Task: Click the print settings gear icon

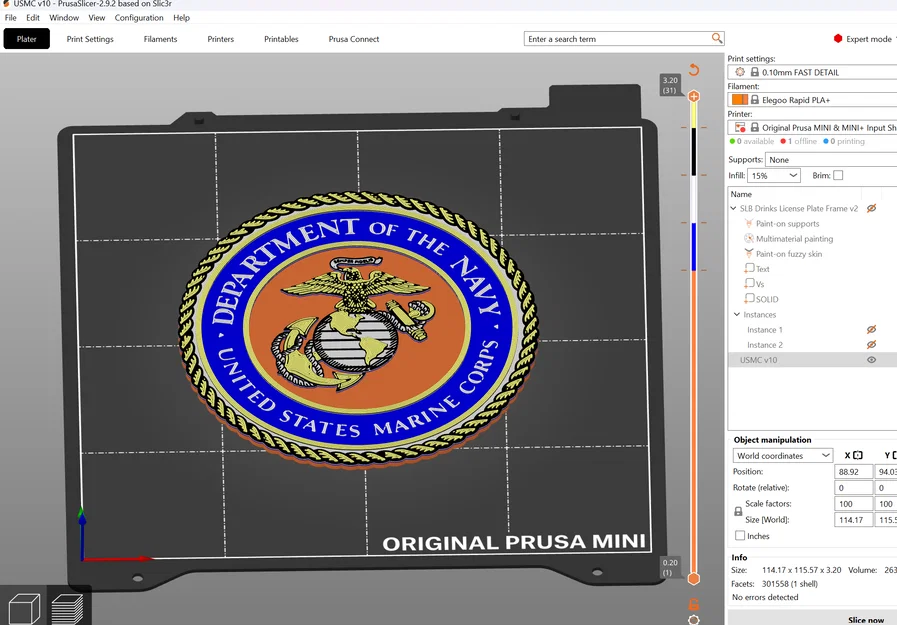Action: (x=740, y=72)
